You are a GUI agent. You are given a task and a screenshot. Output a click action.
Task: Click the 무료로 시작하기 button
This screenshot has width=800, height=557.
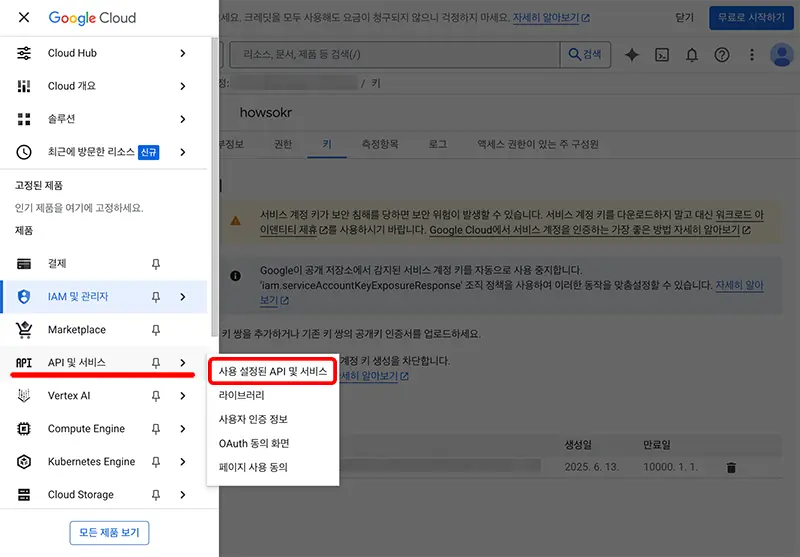pos(751,18)
